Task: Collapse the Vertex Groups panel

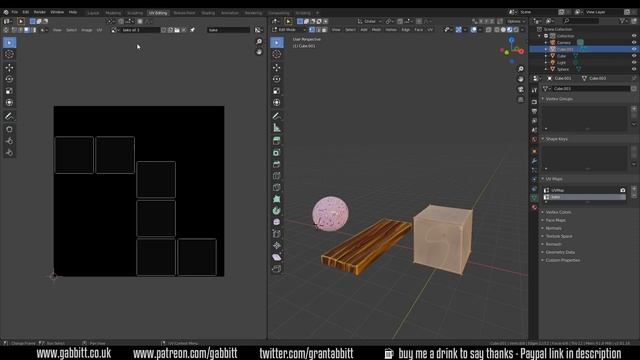Action: tap(560, 99)
